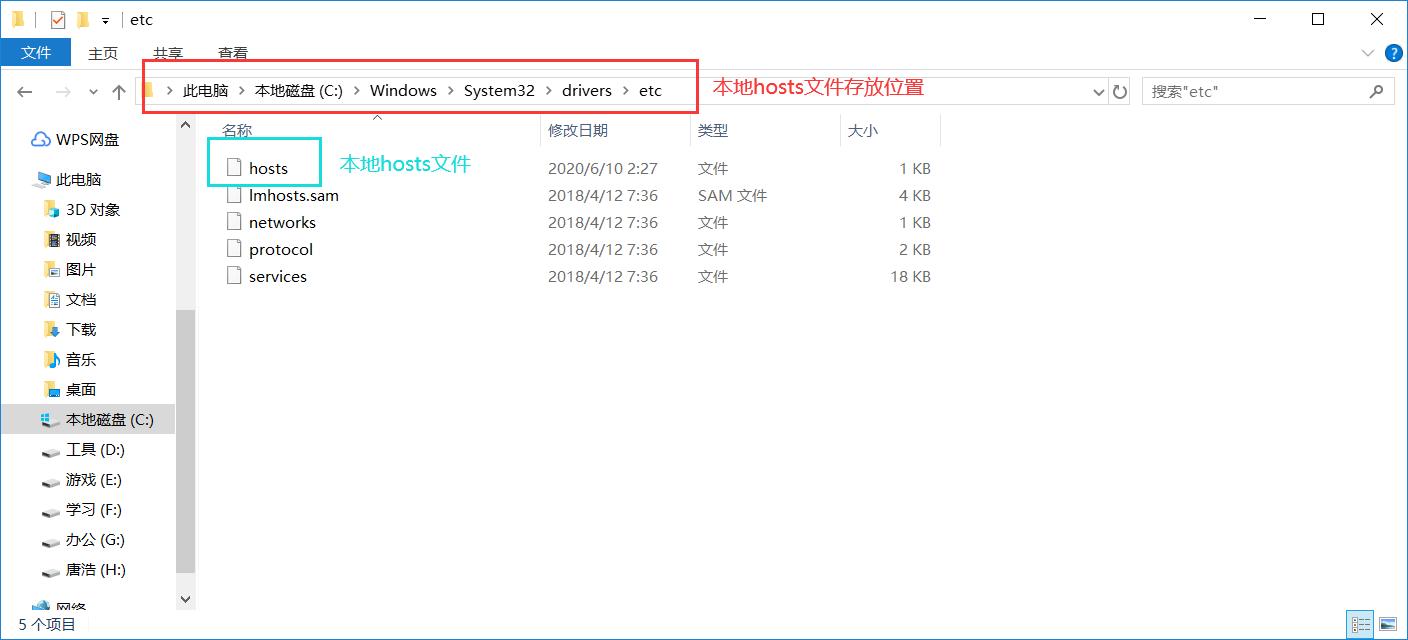This screenshot has height=640, width=1408.
Task: Click System32 in the breadcrumb path
Action: tap(498, 90)
